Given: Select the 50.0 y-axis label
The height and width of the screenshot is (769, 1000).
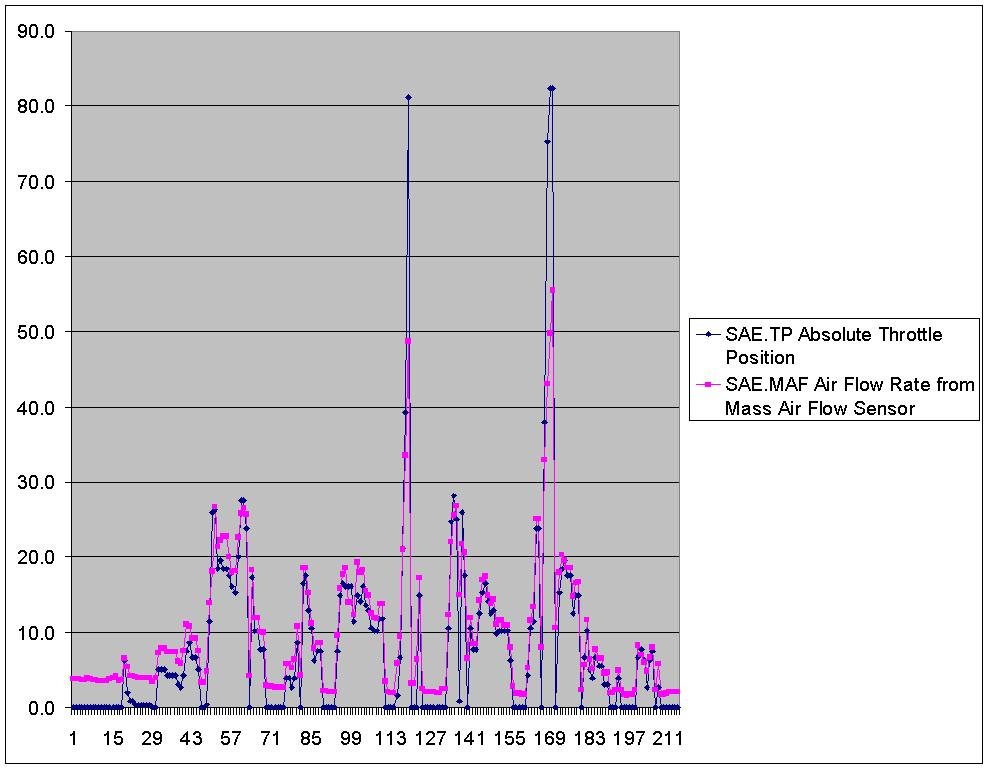Looking at the screenshot, I should click(x=36, y=332).
